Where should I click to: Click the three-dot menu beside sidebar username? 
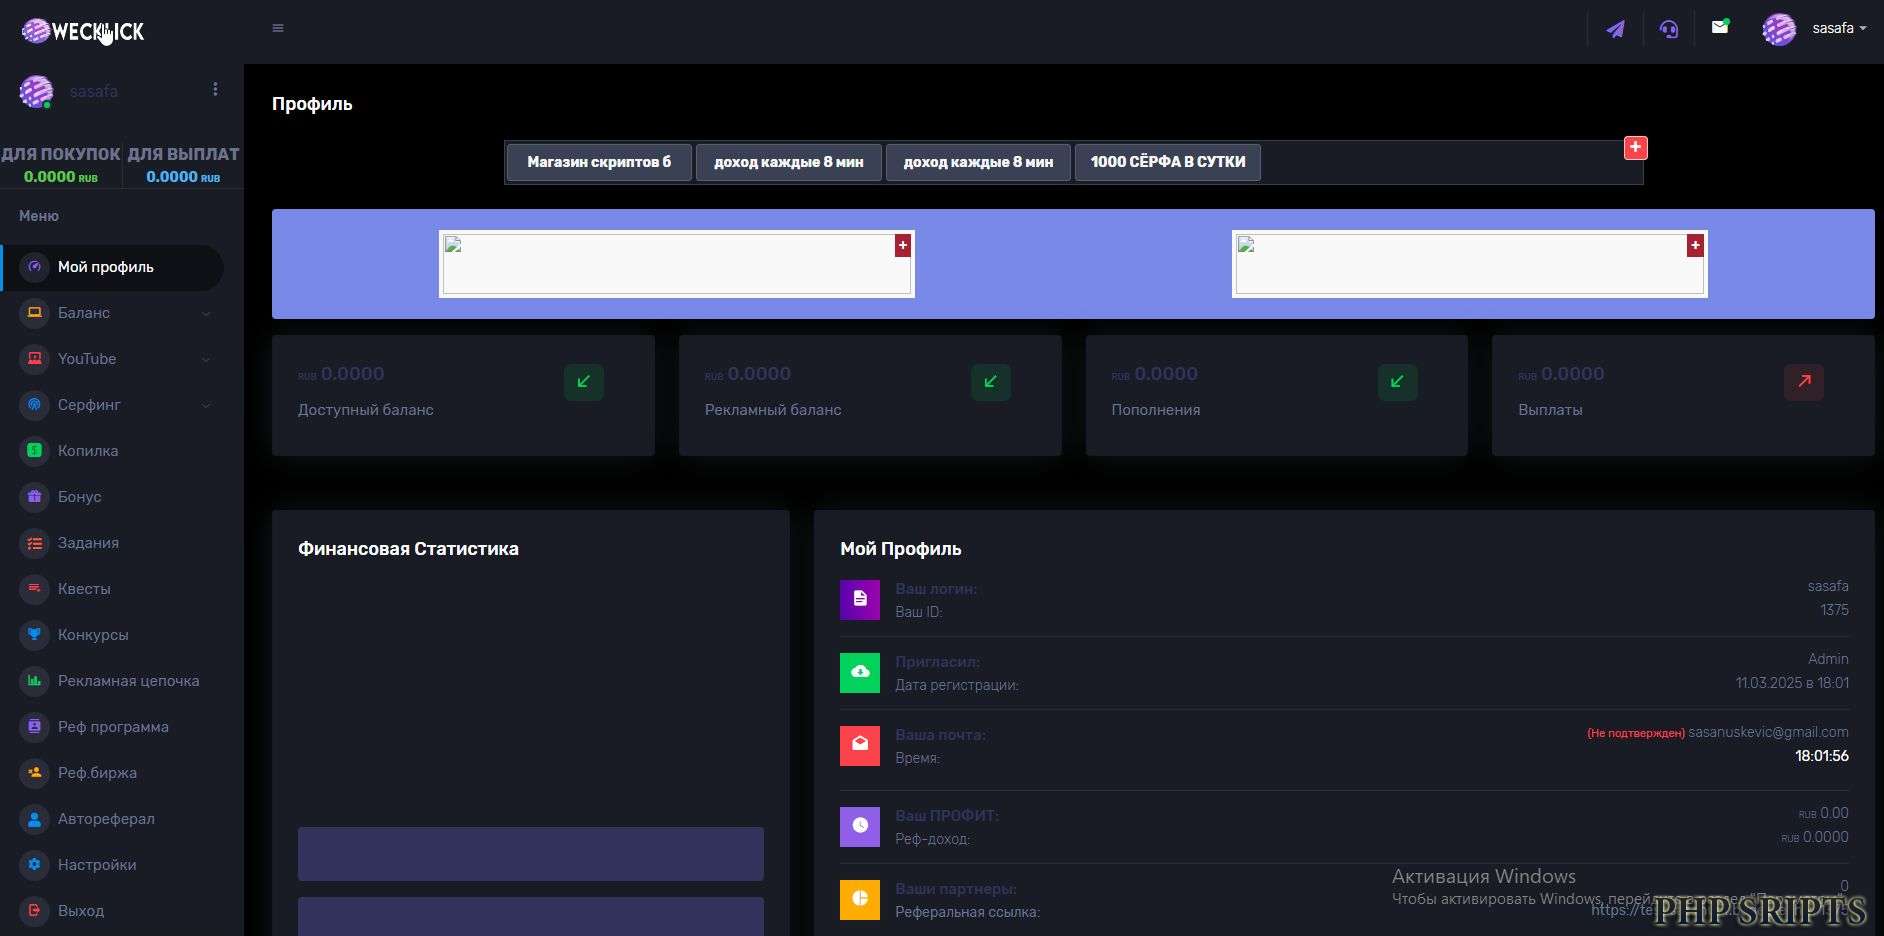click(215, 89)
